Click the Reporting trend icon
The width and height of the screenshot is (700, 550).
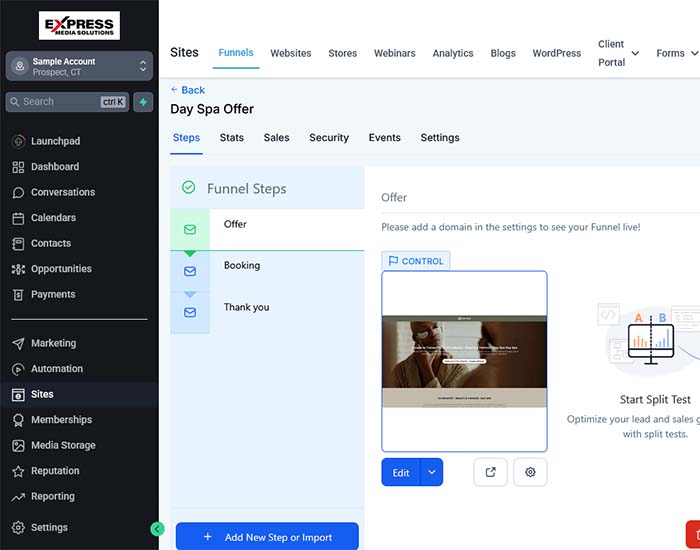[x=18, y=496]
